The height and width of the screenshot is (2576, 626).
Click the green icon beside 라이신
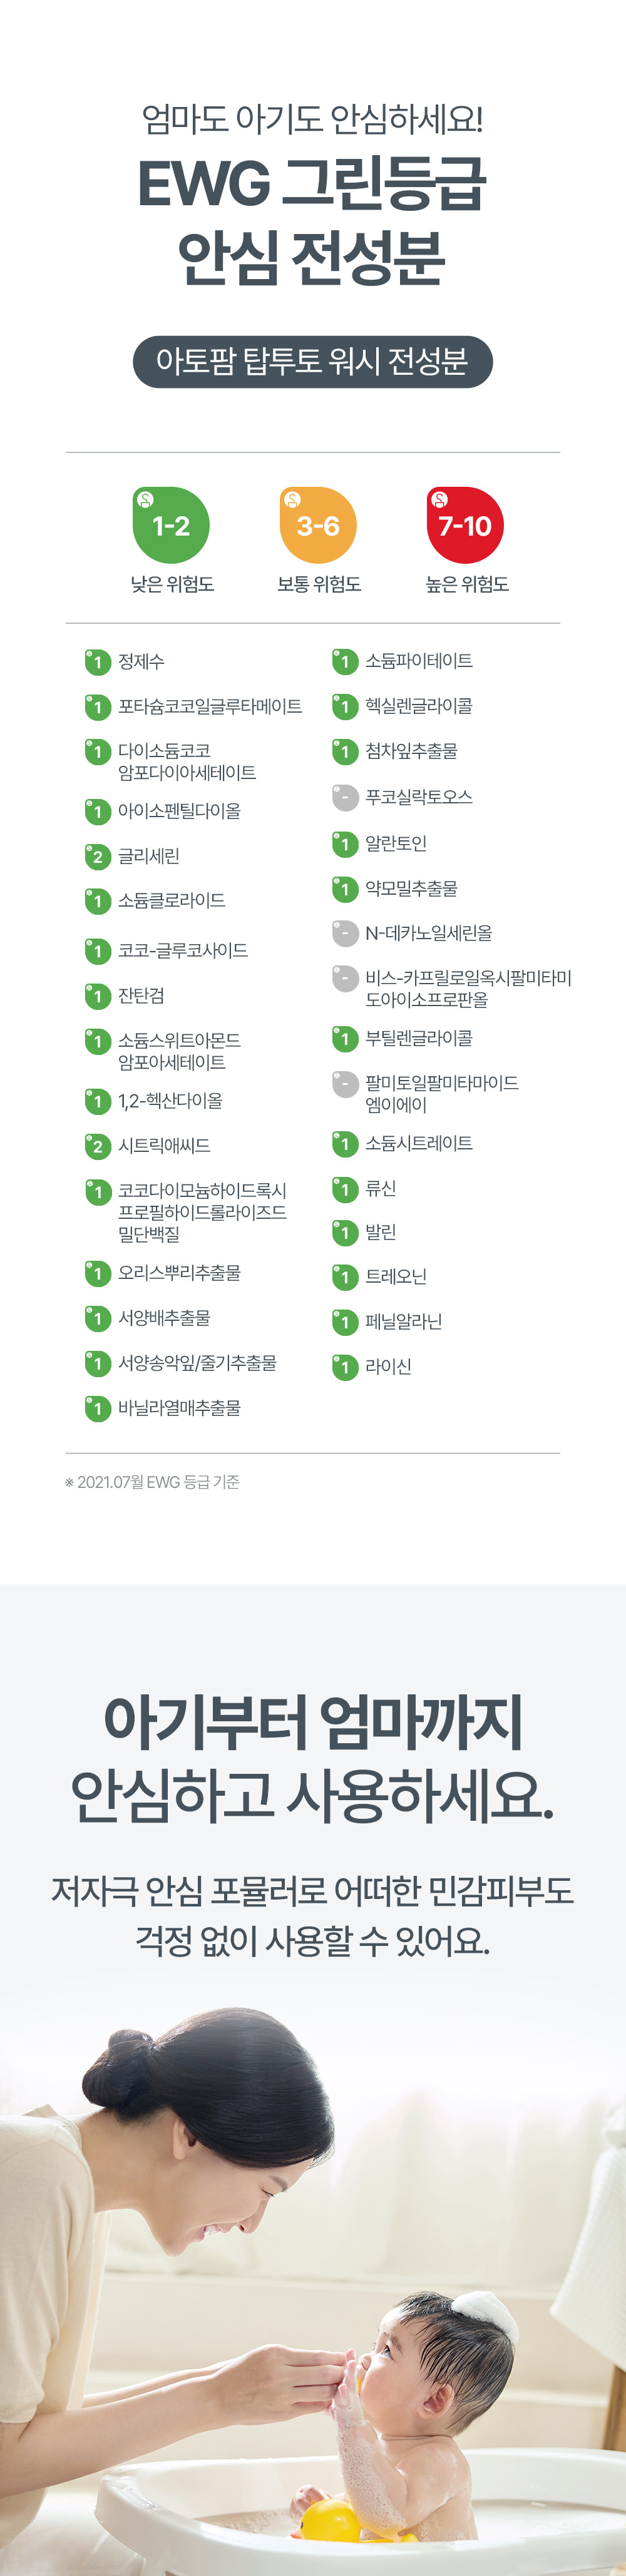(345, 1367)
